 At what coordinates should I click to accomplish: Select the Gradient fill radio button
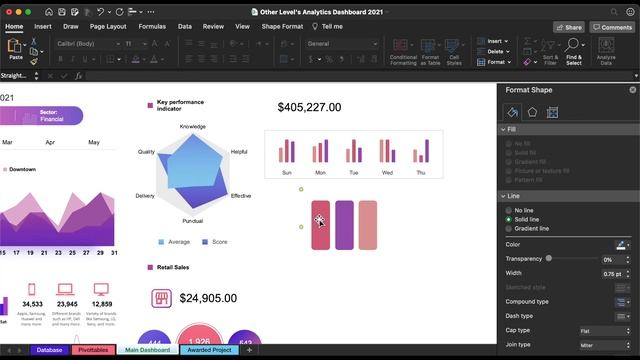(x=508, y=162)
